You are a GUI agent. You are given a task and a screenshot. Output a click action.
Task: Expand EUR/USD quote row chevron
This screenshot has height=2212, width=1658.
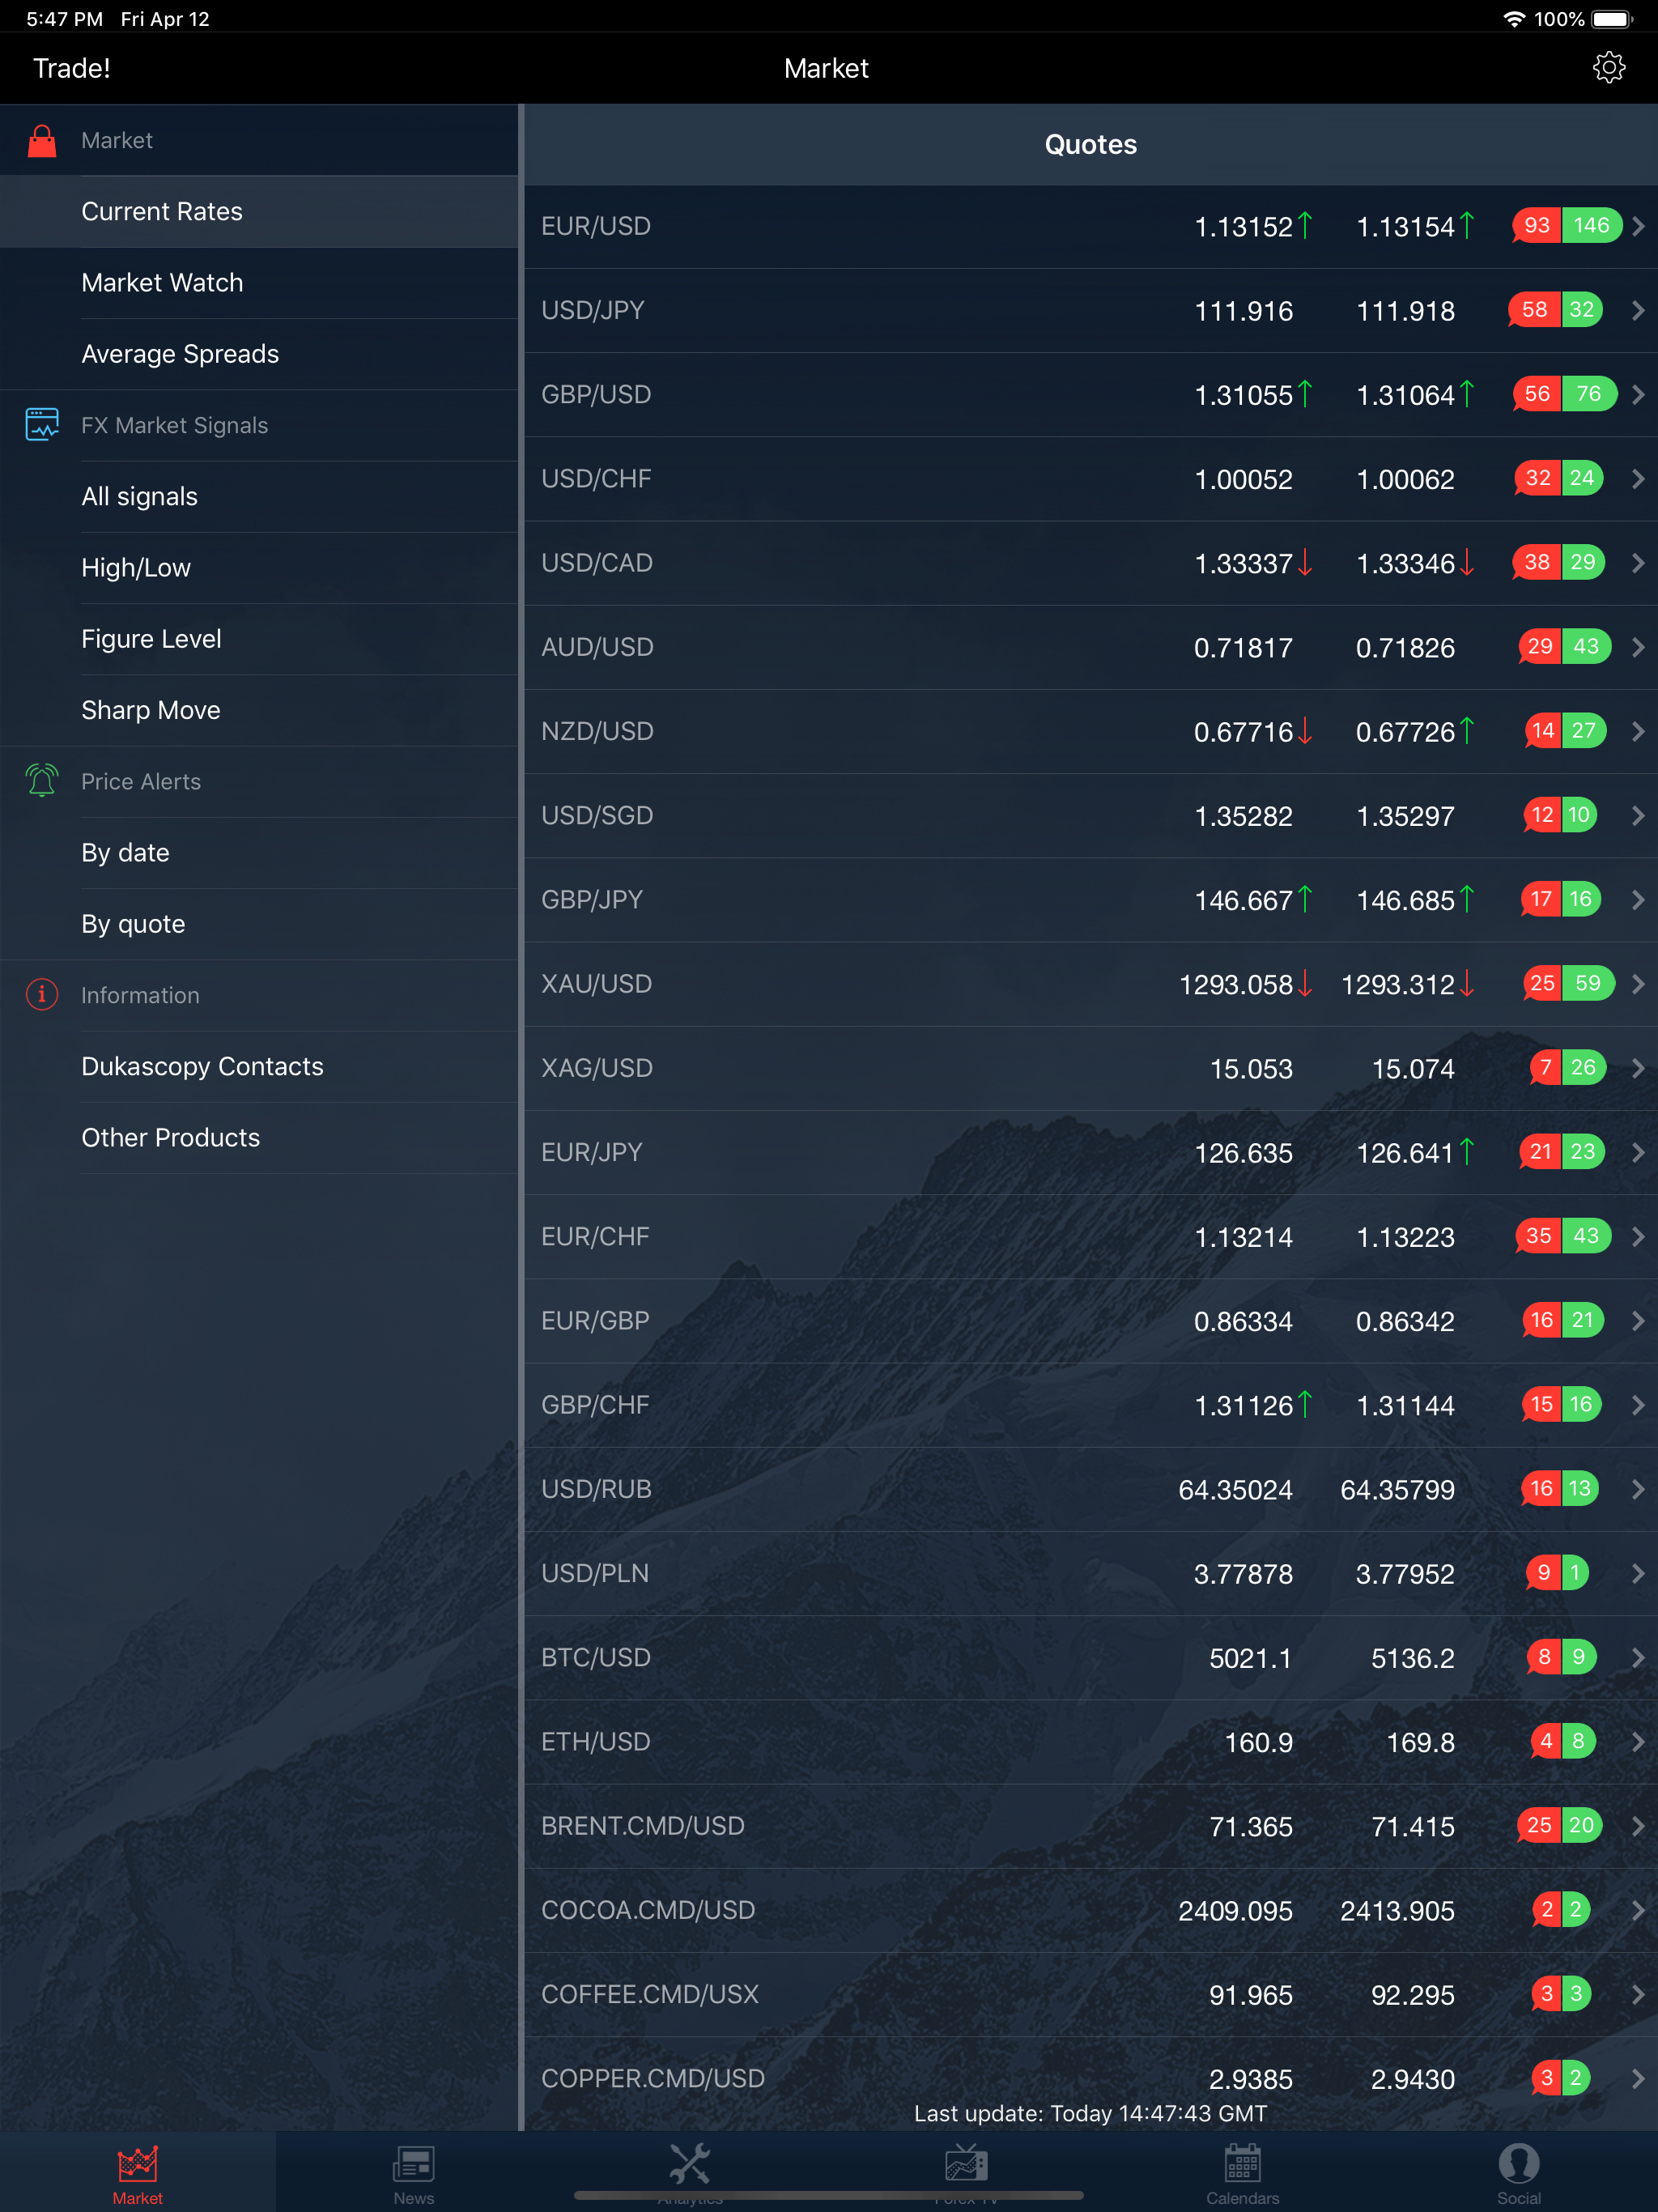pyautogui.click(x=1637, y=227)
